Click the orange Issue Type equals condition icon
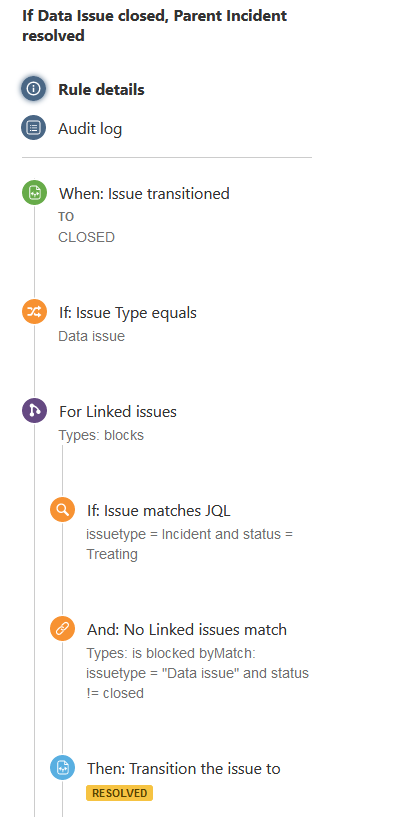The width and height of the screenshot is (404, 817). (x=34, y=312)
